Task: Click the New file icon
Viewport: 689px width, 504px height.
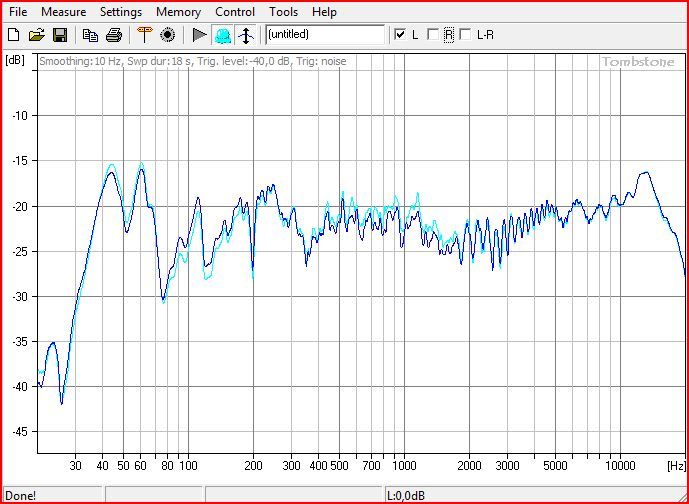Action: click(x=13, y=35)
